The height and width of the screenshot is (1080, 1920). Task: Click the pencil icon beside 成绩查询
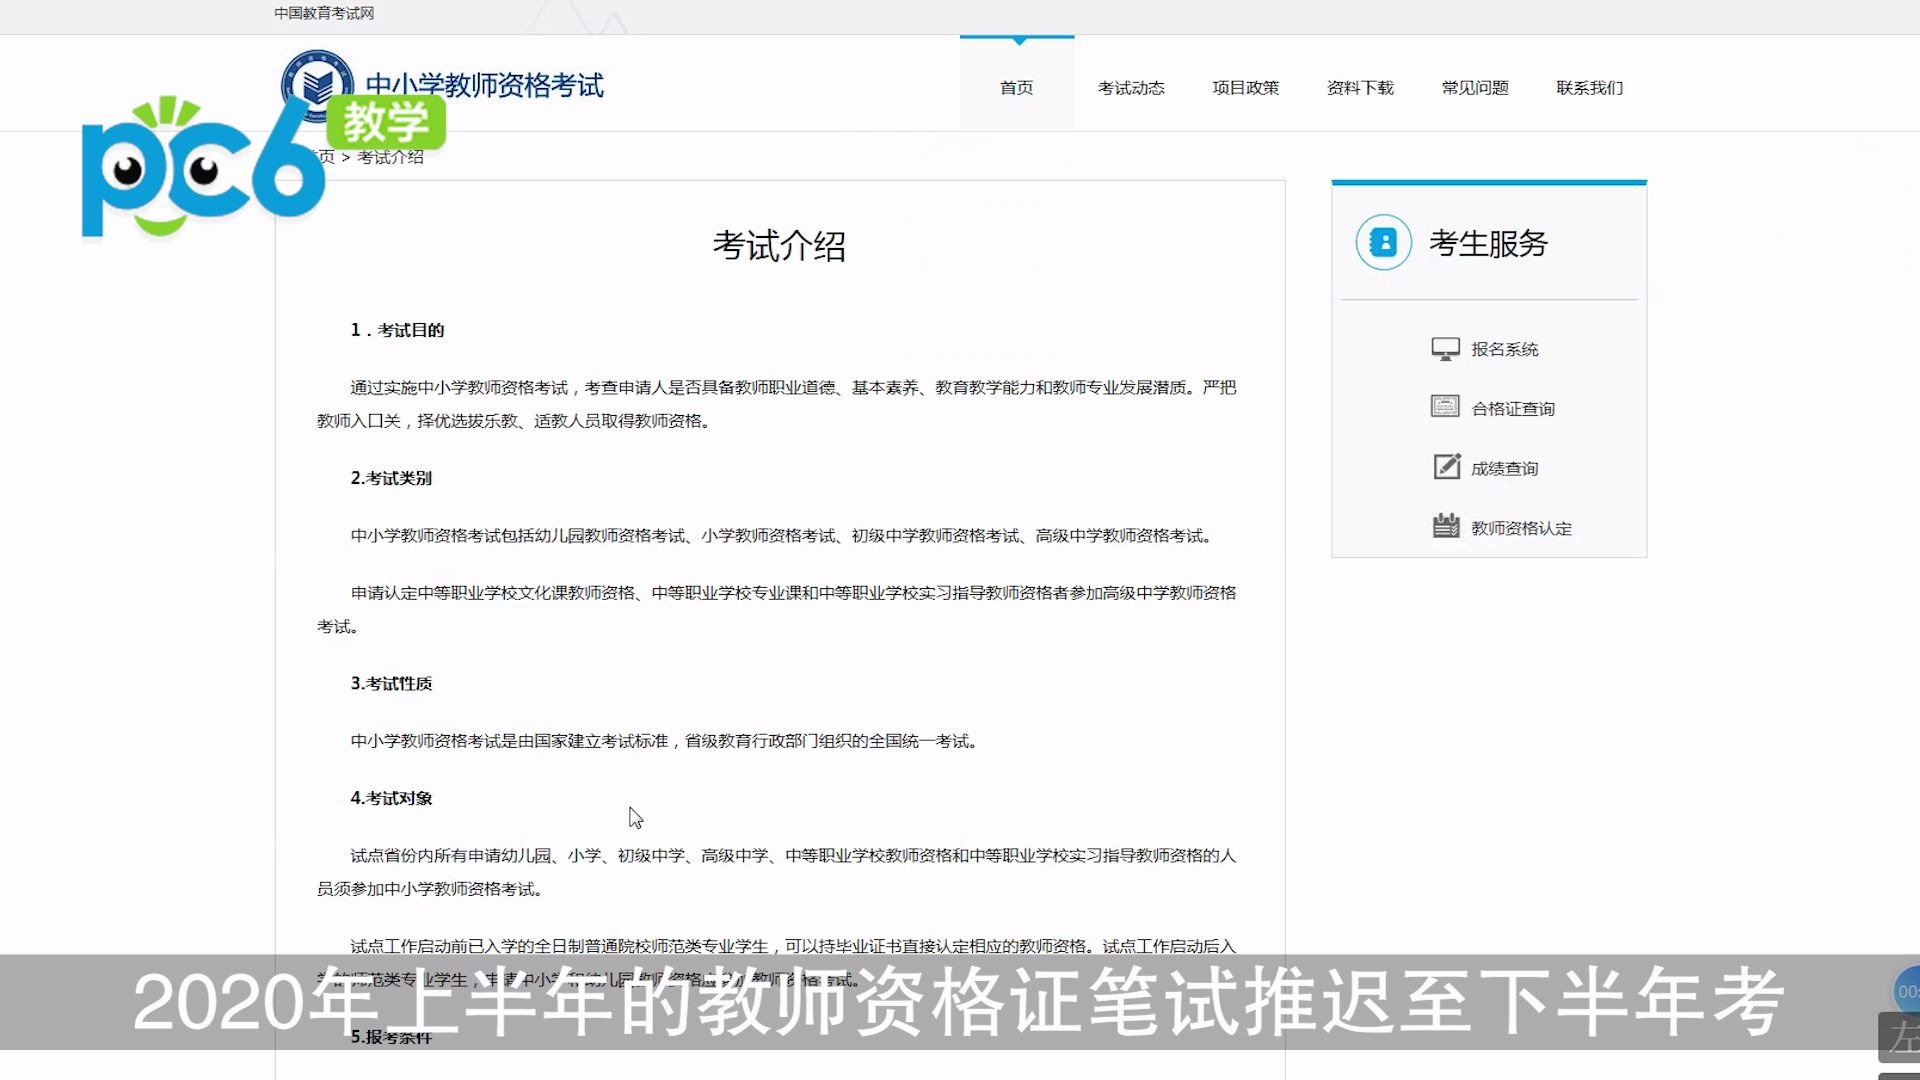click(1446, 467)
